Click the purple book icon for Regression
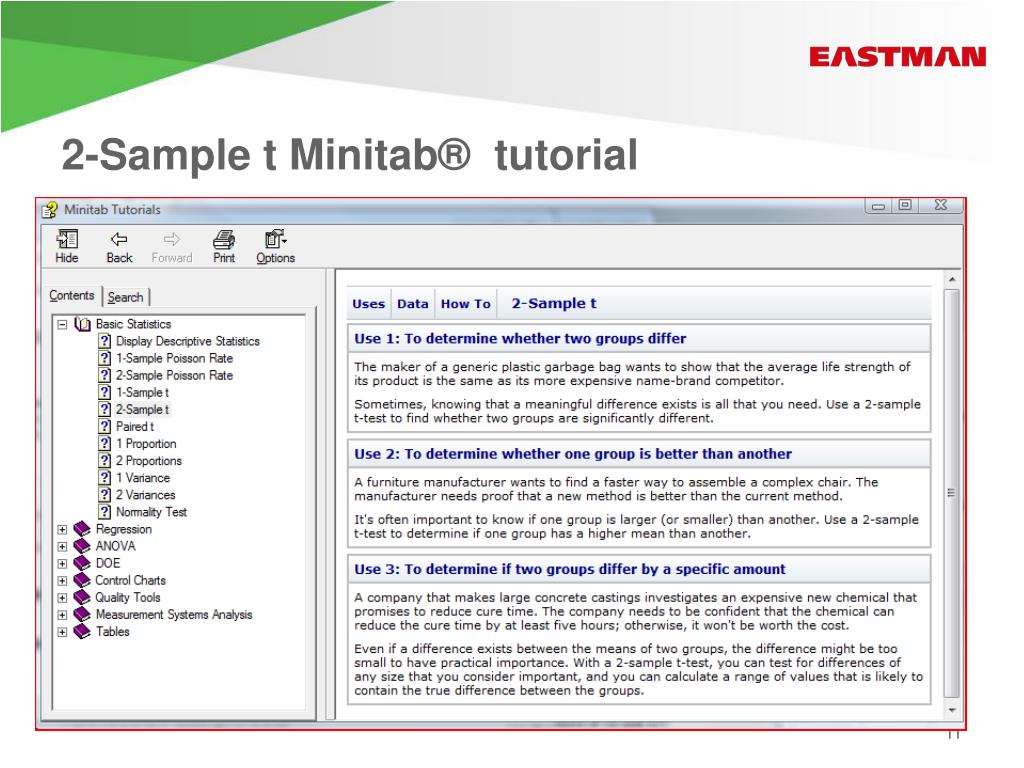 [x=82, y=529]
